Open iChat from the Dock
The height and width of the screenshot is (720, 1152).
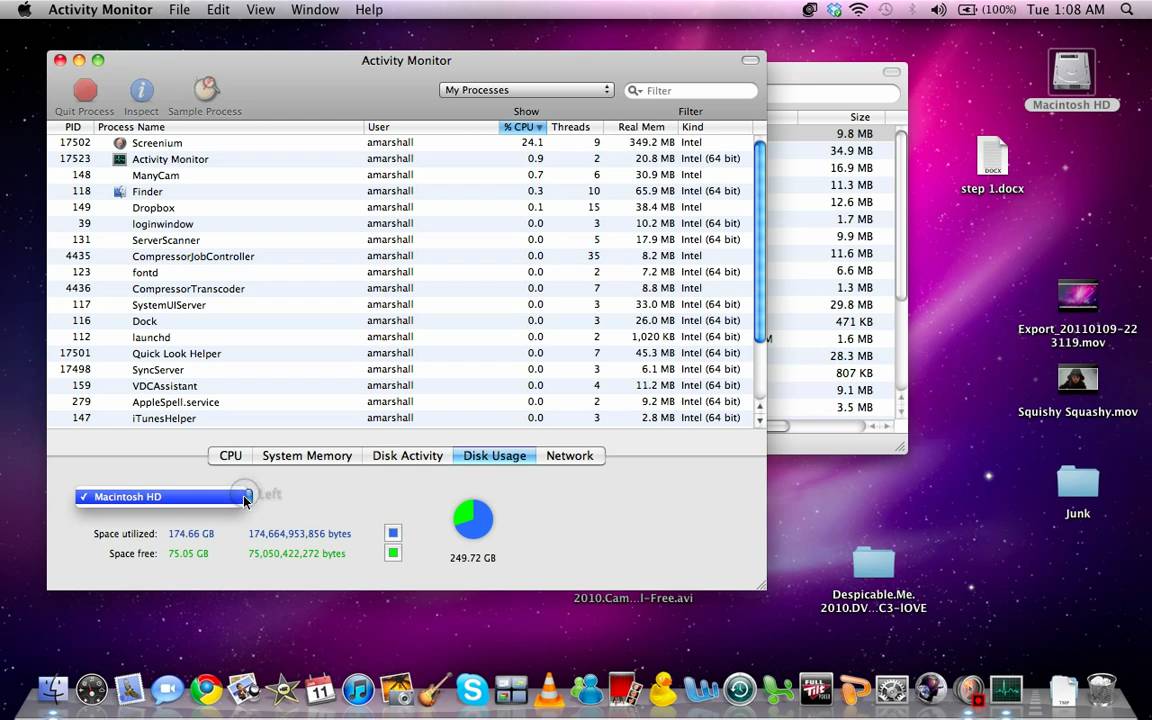click(168, 690)
